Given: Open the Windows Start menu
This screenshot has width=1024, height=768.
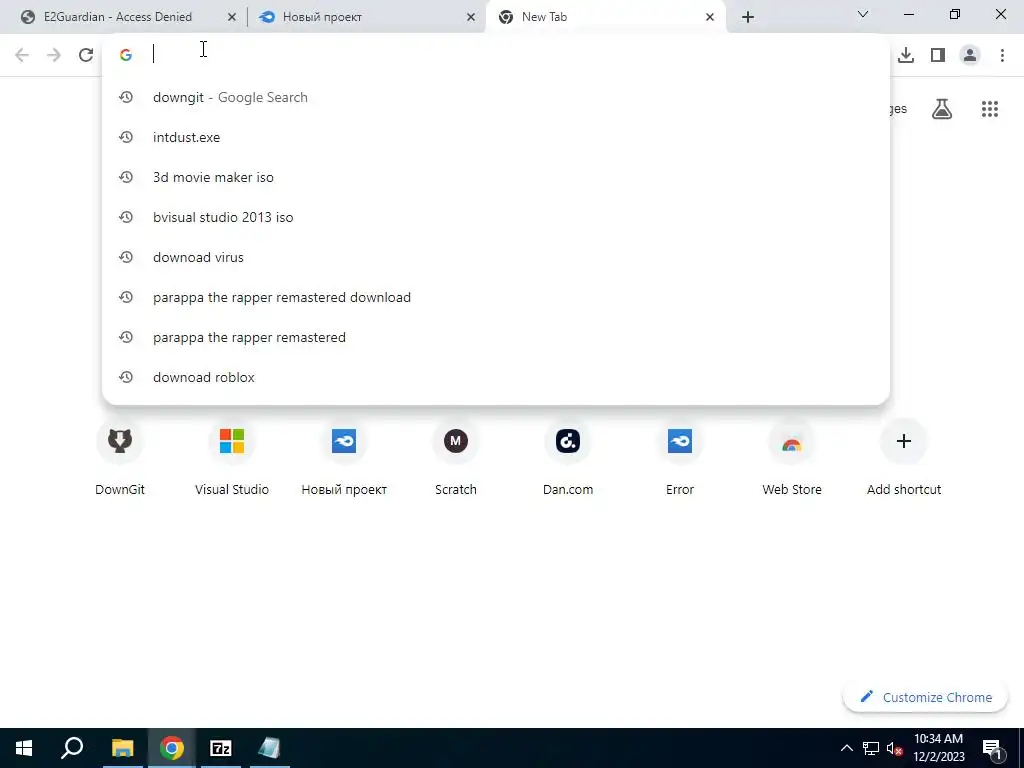Looking at the screenshot, I should 24,748.
